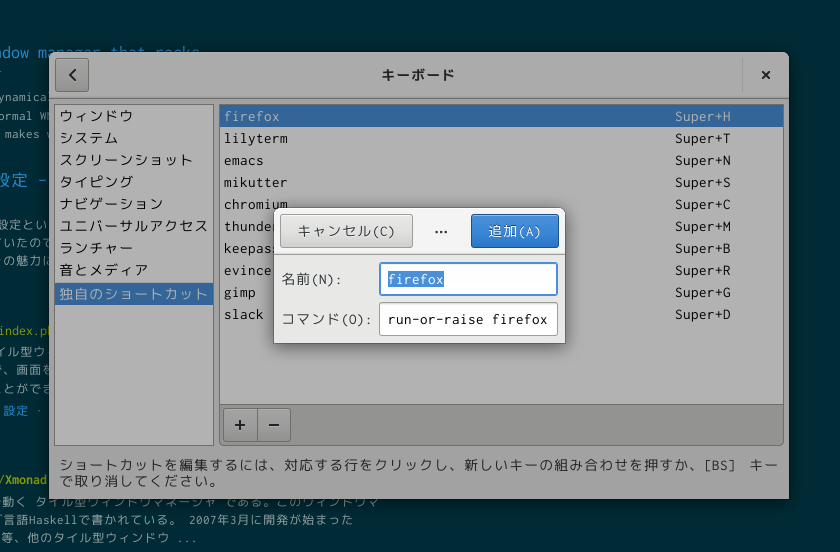The width and height of the screenshot is (840, 552).
Task: Click the Super+T key binding
Action: click(x=702, y=138)
